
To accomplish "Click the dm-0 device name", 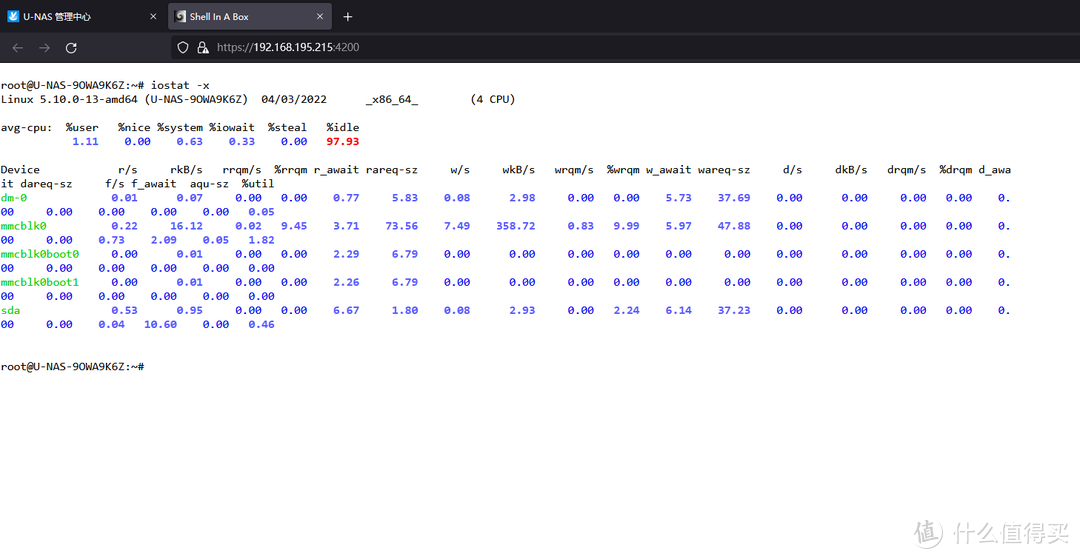I will pos(14,198).
